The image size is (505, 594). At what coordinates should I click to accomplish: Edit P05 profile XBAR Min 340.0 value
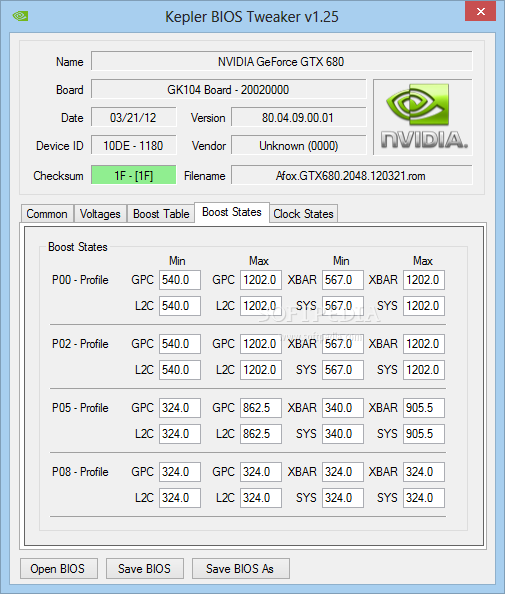point(342,408)
